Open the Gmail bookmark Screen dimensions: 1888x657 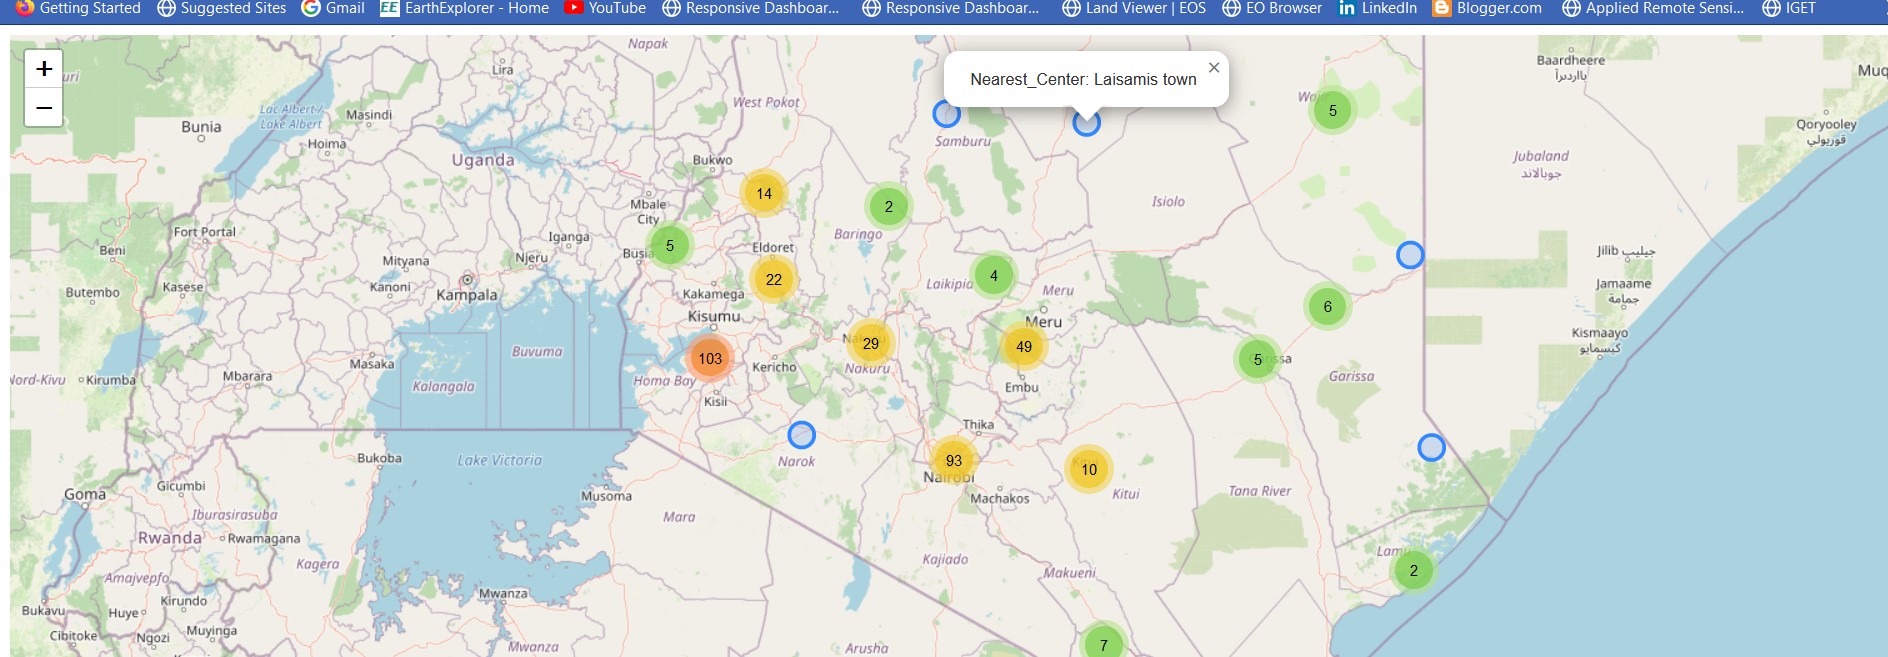[x=333, y=8]
